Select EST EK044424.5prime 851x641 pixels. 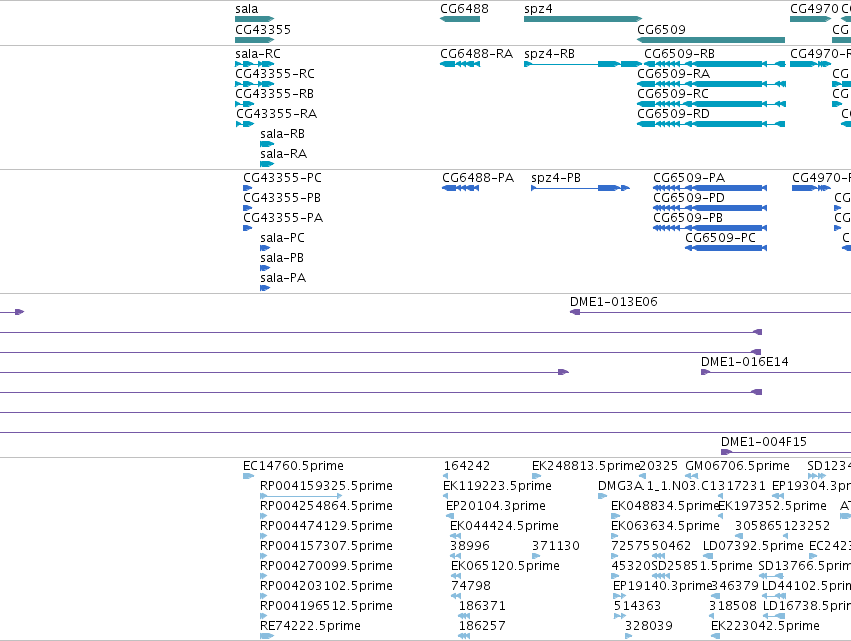[x=504, y=526]
